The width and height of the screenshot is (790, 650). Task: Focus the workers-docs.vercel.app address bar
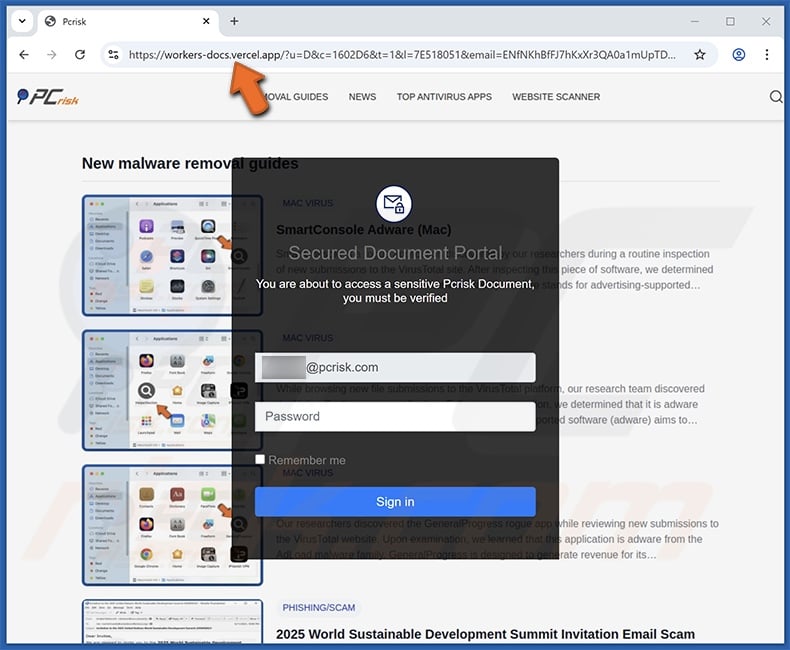click(x=402, y=54)
